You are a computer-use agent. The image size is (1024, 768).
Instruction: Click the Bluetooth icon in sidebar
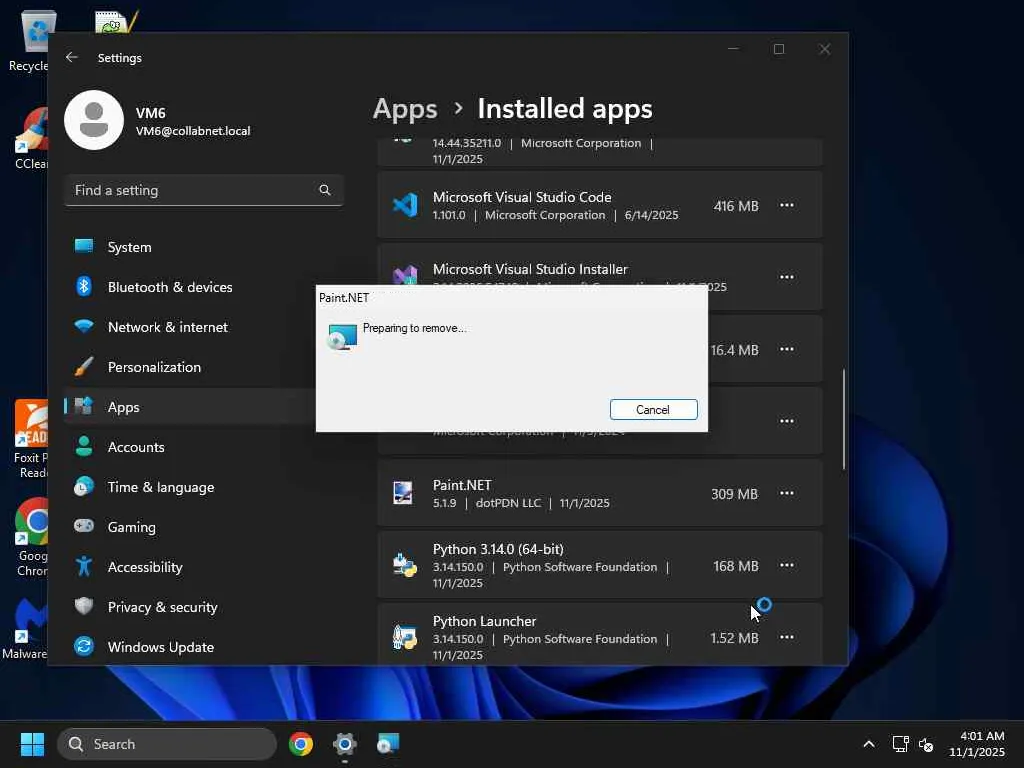[x=84, y=286]
